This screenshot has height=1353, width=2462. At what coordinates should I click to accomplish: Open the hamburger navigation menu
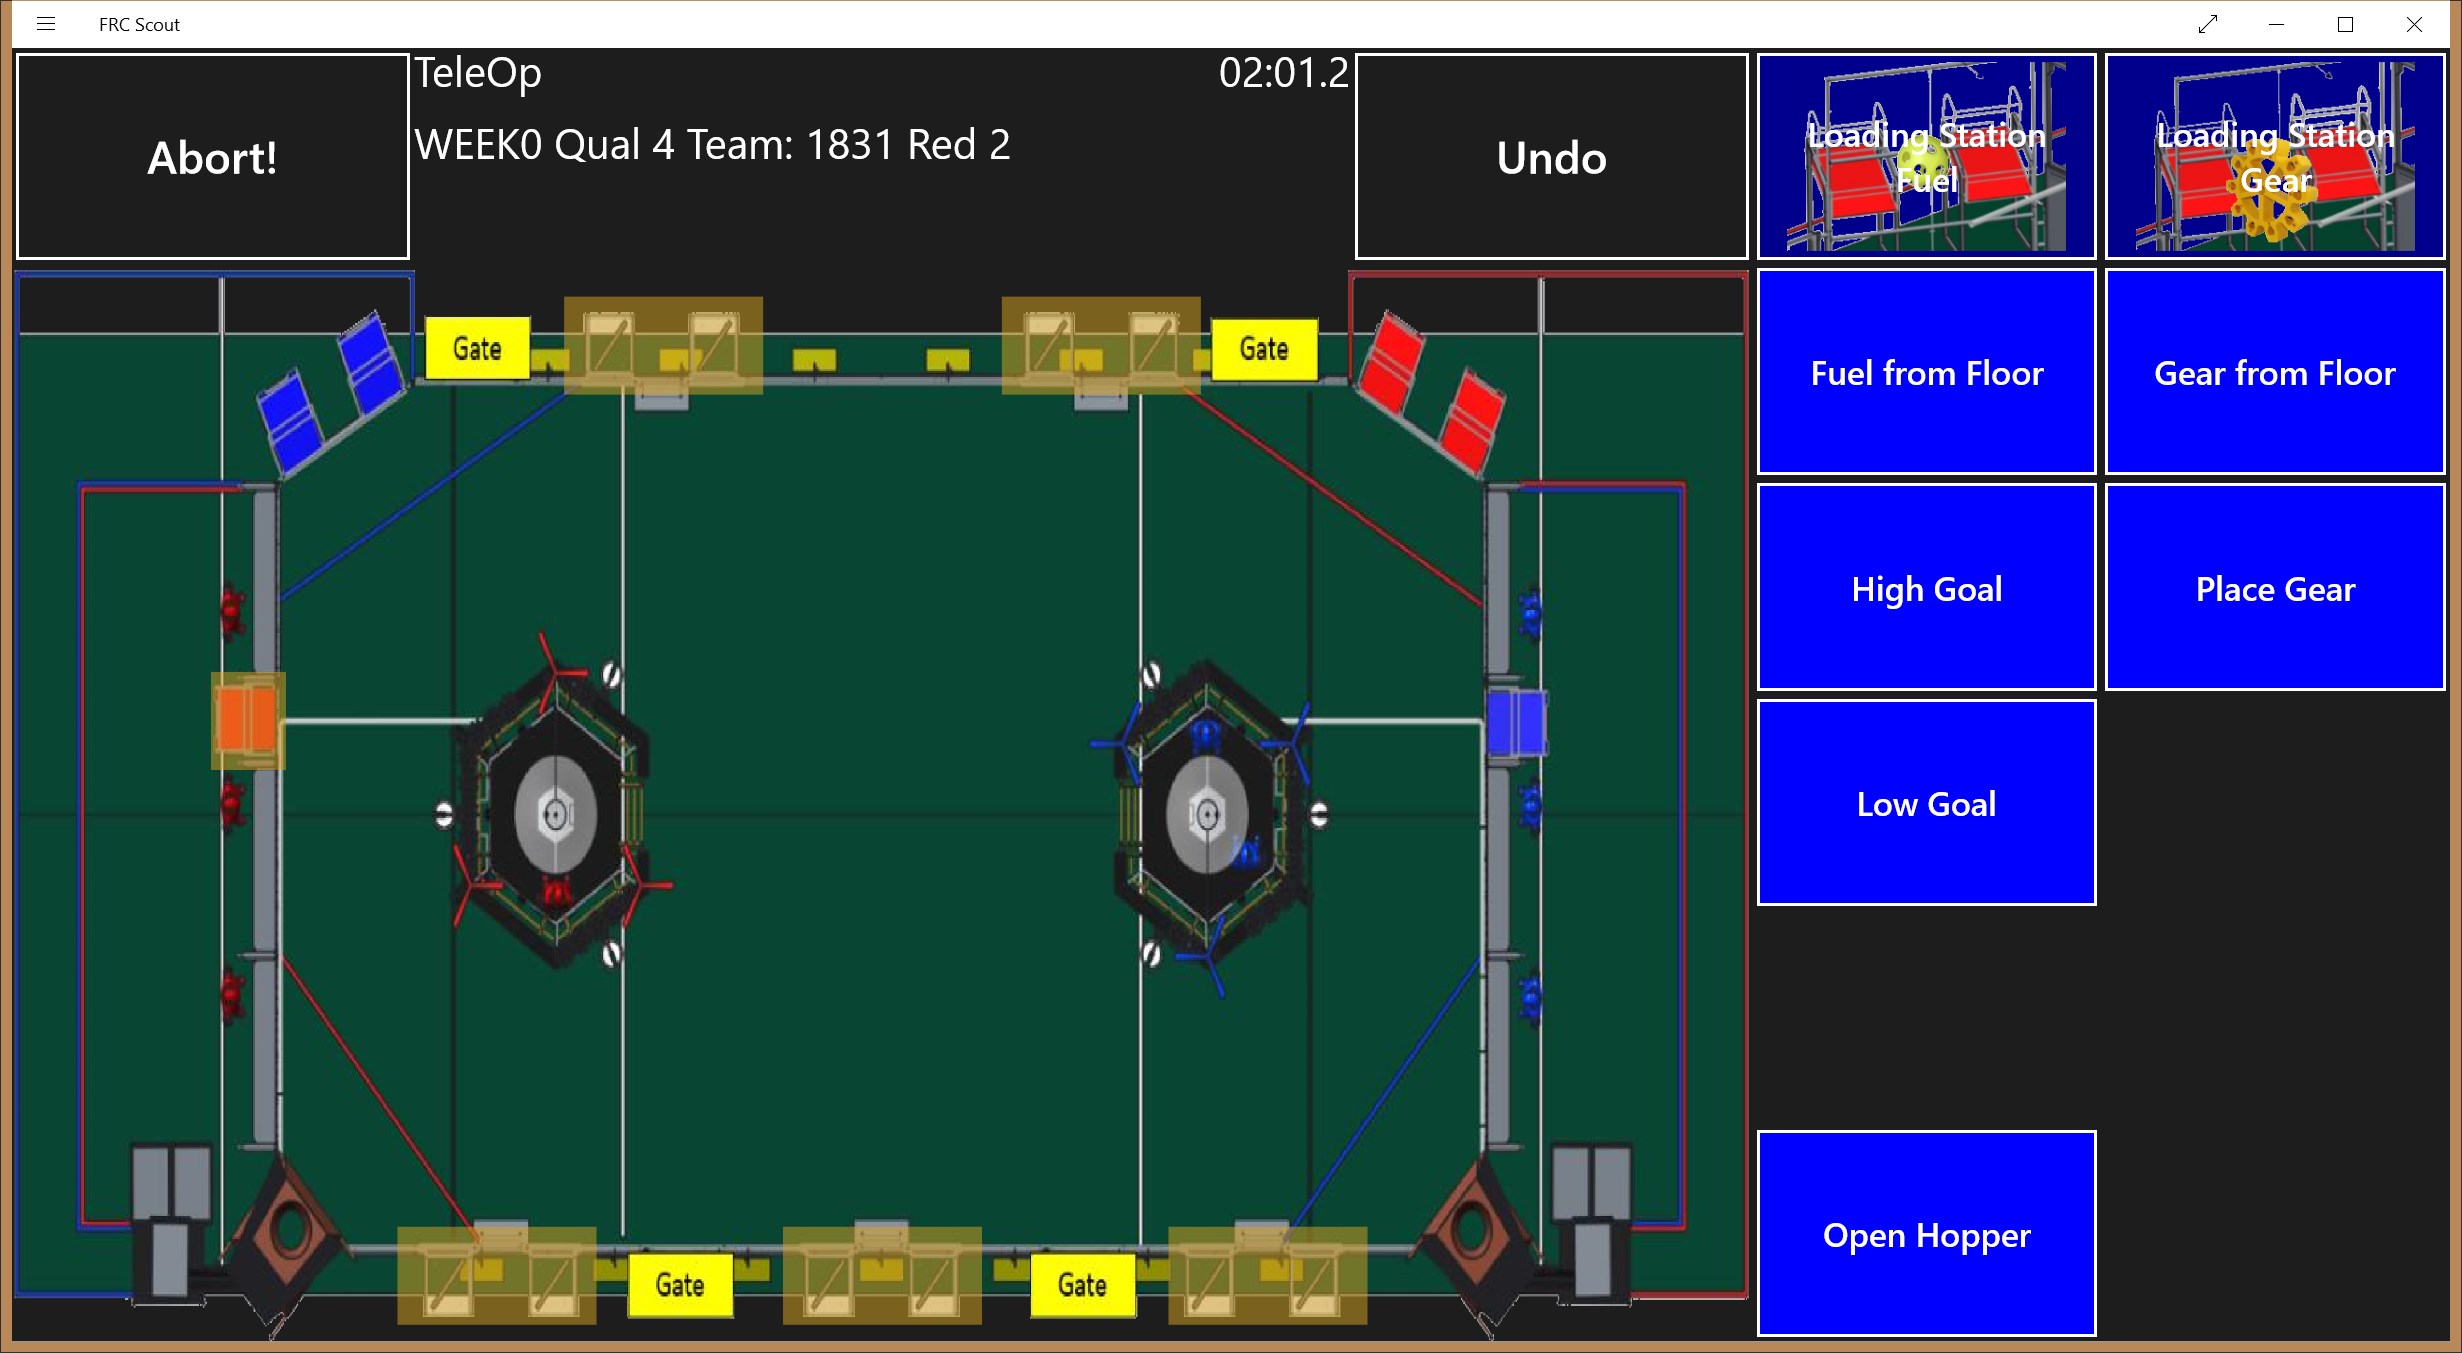[x=45, y=24]
